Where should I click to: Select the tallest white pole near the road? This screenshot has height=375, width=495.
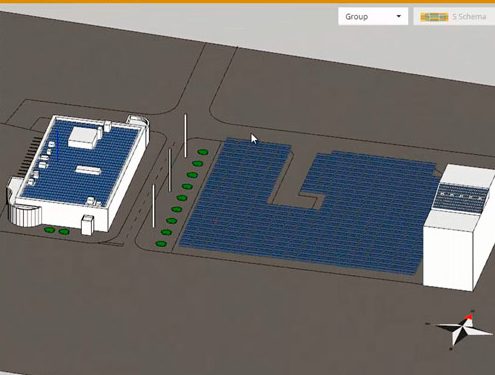[x=185, y=136]
